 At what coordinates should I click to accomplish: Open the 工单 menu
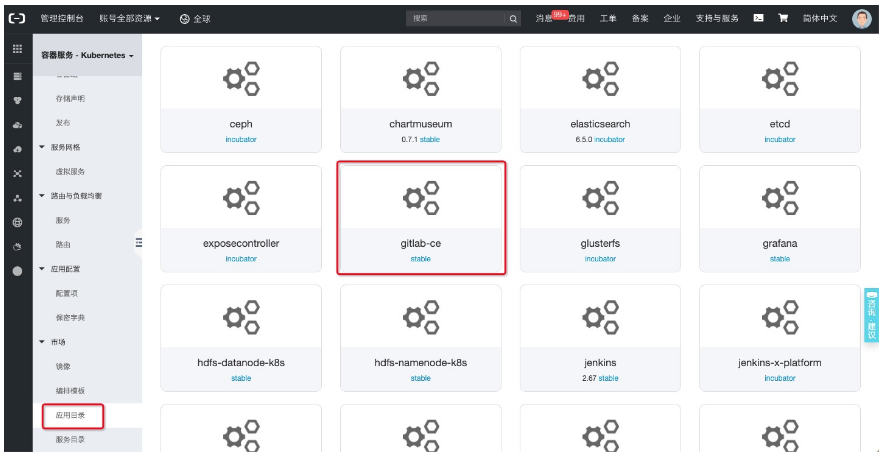[x=608, y=19]
